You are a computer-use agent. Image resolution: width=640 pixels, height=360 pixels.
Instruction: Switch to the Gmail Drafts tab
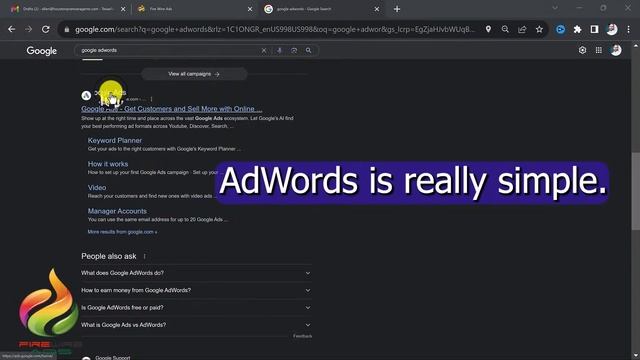[68, 9]
